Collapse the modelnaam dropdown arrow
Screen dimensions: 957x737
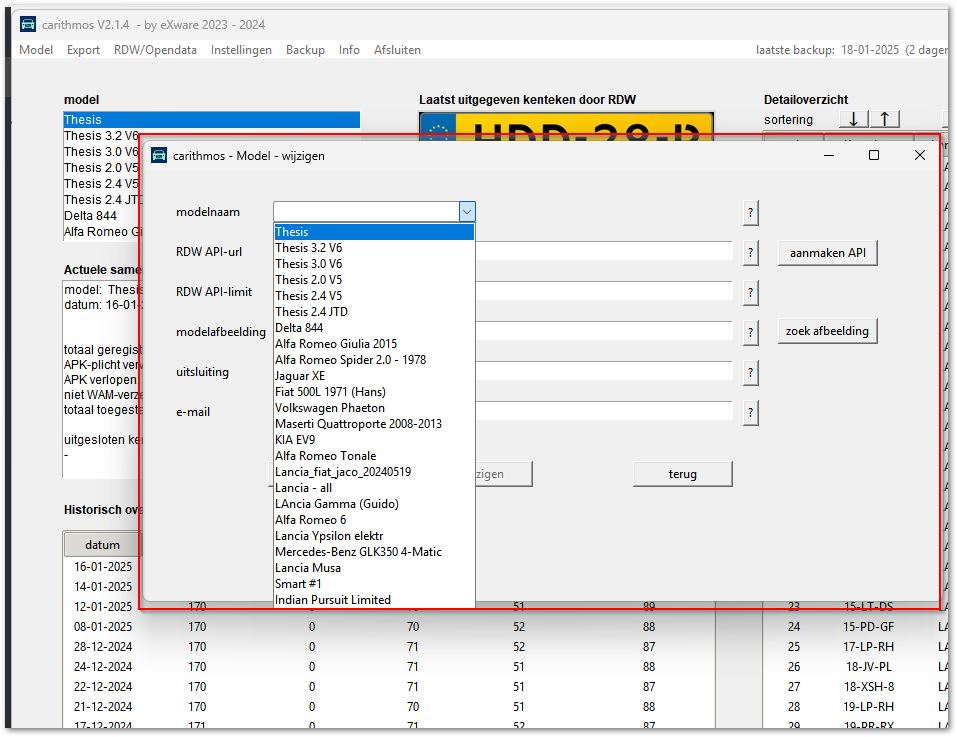[x=466, y=212]
